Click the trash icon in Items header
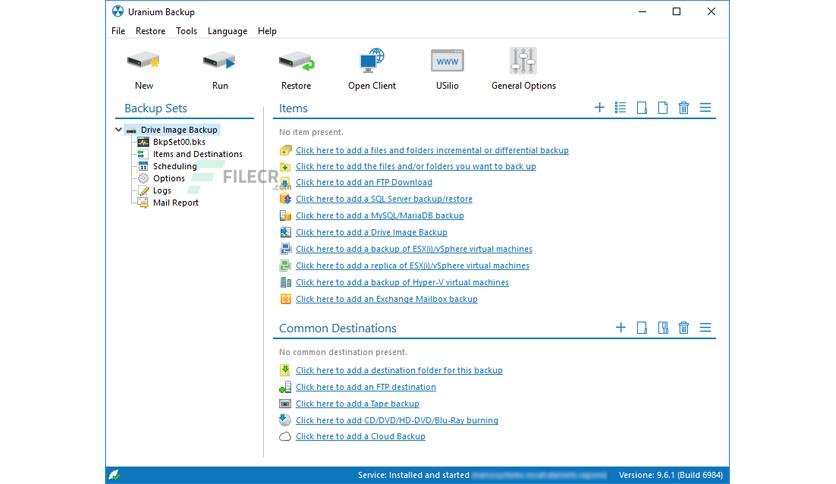This screenshot has height=484, width=836. [x=684, y=108]
